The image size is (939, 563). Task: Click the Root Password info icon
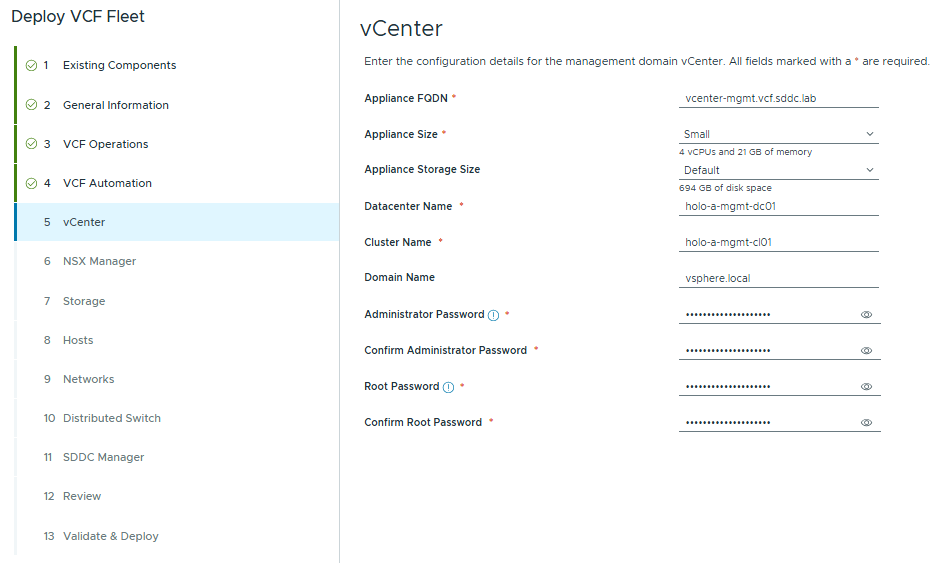(x=448, y=387)
